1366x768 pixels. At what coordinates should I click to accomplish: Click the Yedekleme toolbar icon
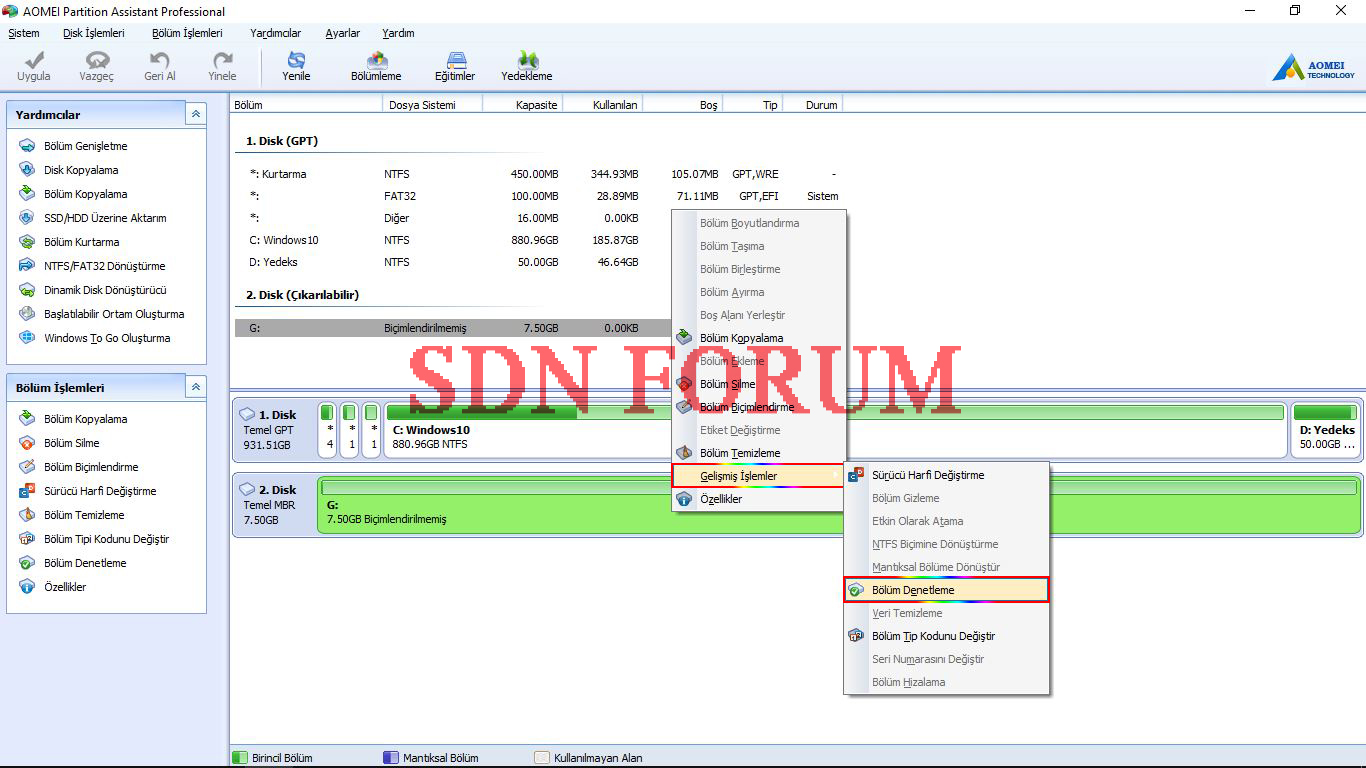pos(526,66)
